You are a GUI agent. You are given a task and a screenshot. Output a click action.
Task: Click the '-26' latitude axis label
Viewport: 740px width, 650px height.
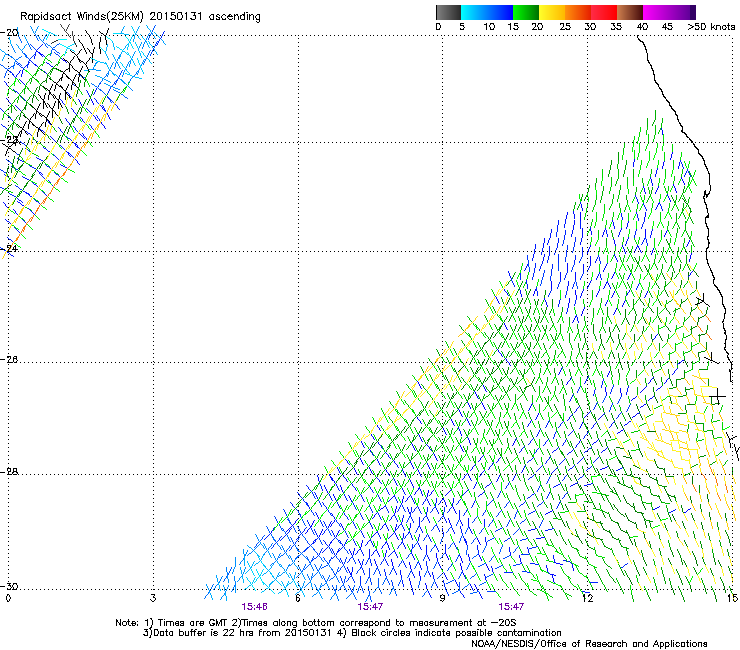9,360
